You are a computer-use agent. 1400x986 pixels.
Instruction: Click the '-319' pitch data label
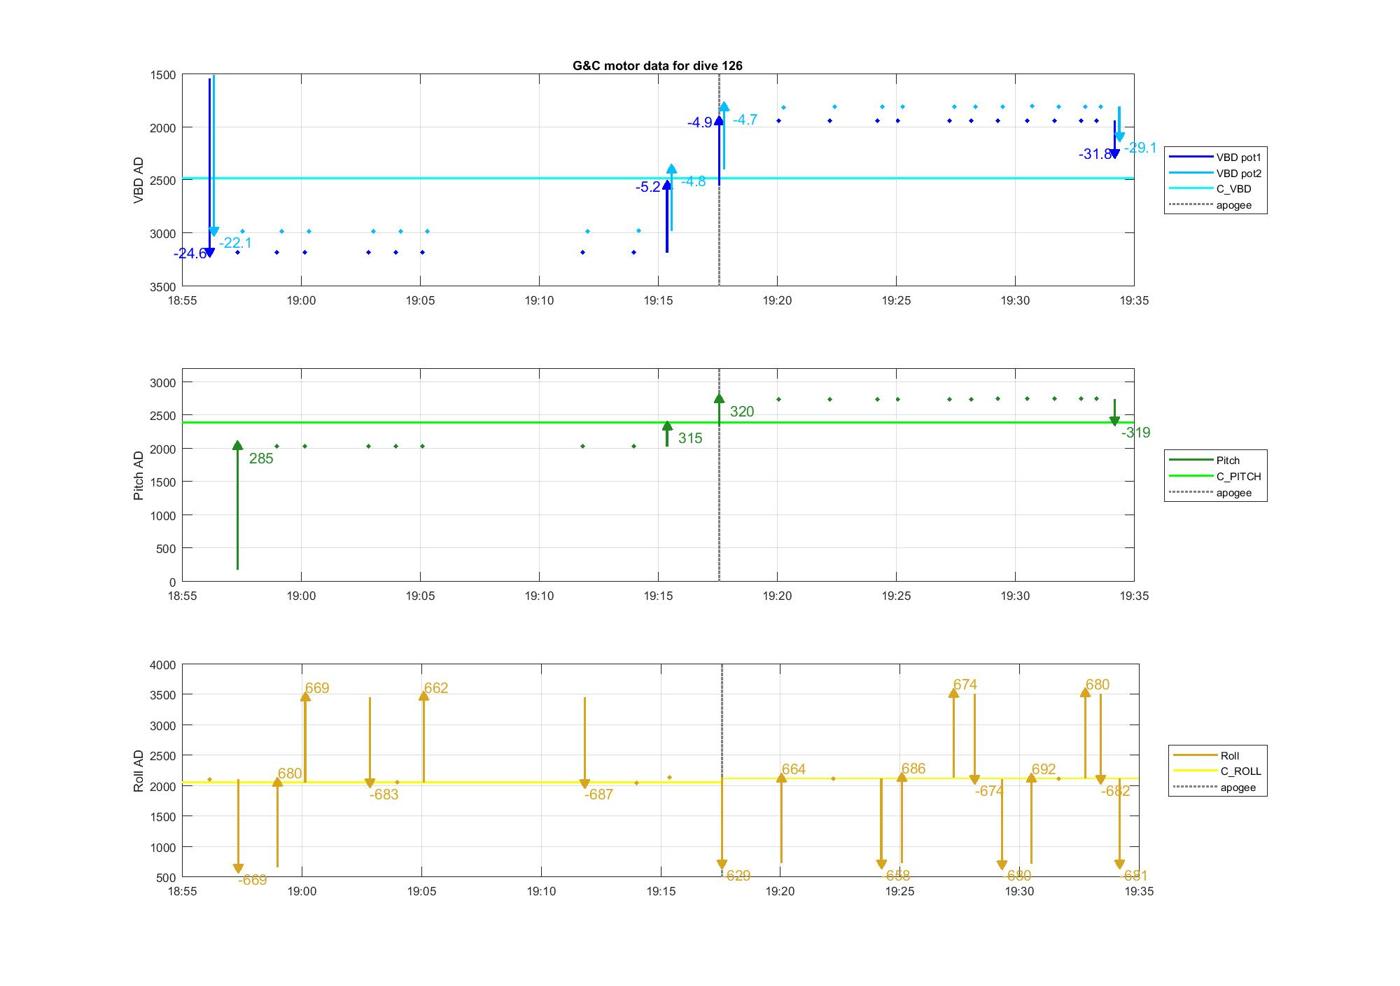point(1136,433)
